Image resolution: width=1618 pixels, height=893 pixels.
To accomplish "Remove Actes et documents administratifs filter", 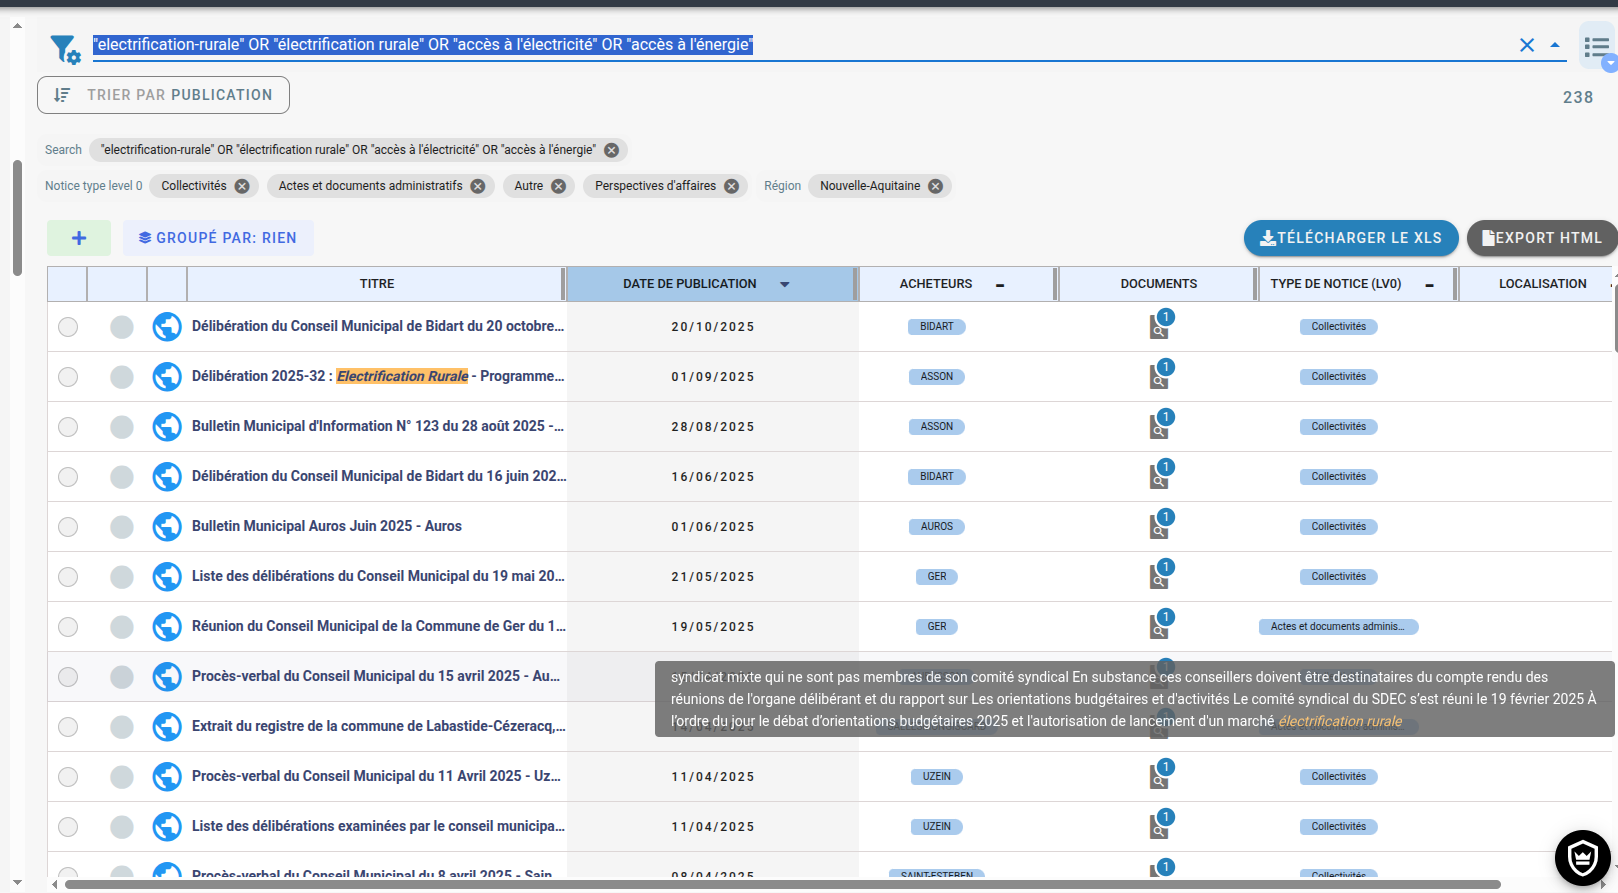I will pos(478,186).
